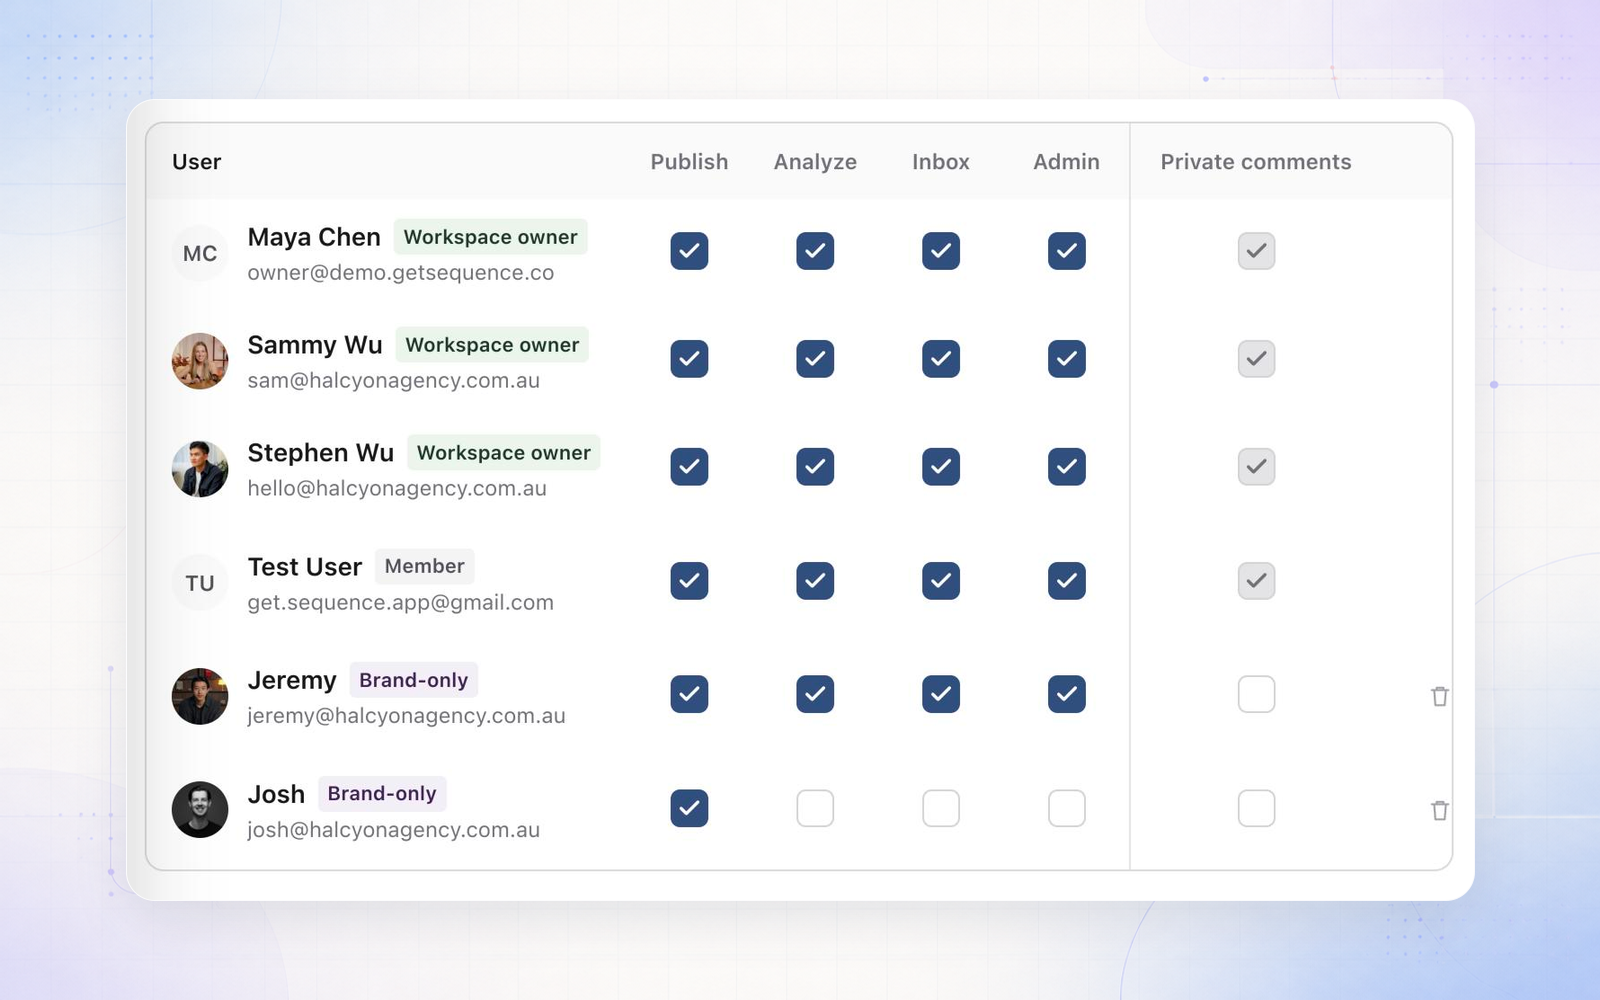Click Jeremy's Brand-only badge
The image size is (1600, 1000).
tap(413, 680)
